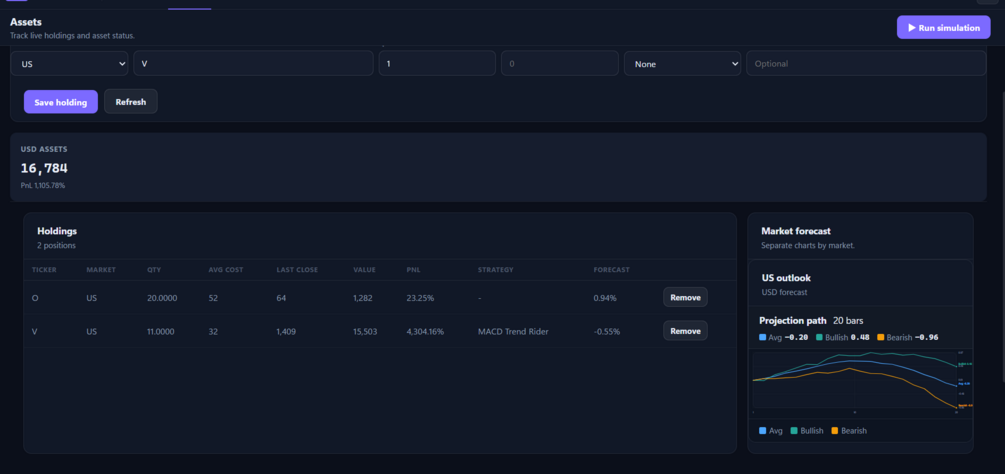1005x474 pixels.
Task: Click orange Bearish swatch in projection stats
Action: 881,337
